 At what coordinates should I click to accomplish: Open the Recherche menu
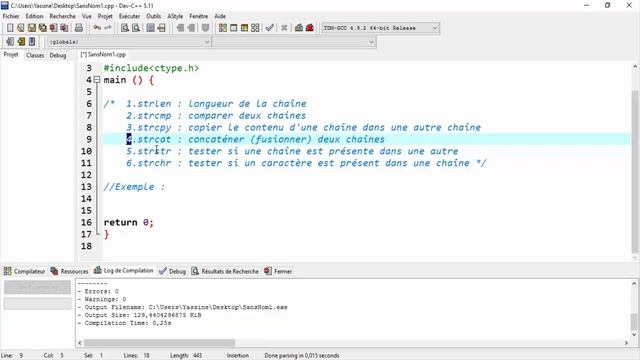coord(62,16)
